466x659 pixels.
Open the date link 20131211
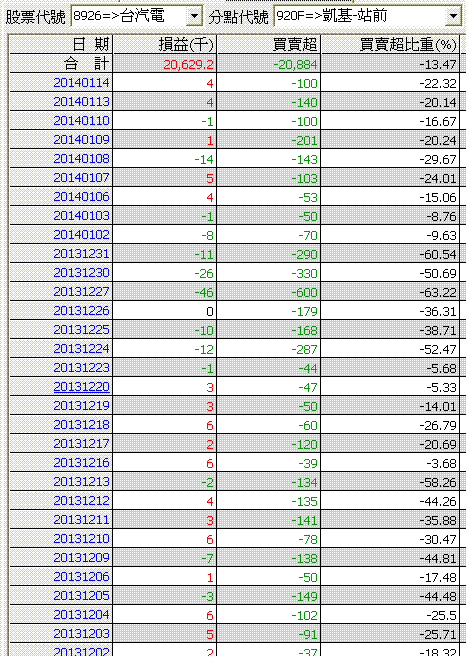[x=82, y=520]
